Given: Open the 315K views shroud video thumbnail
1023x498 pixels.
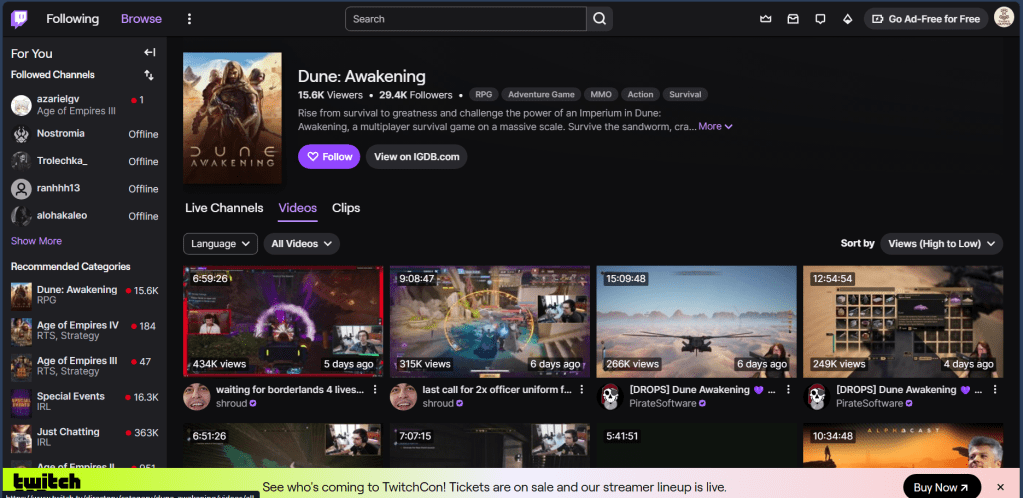Looking at the screenshot, I should 490,321.
